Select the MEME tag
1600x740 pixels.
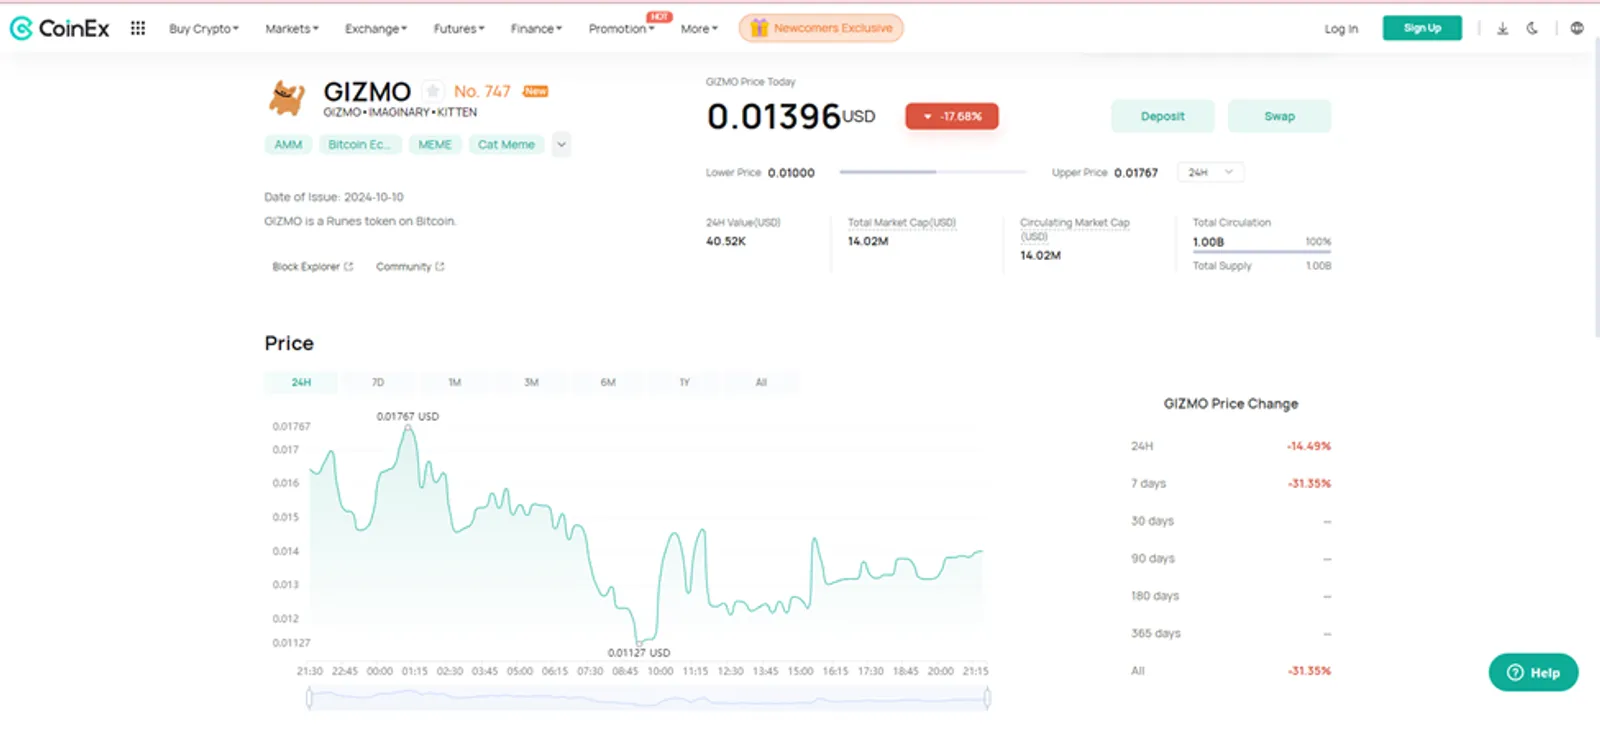(x=435, y=145)
